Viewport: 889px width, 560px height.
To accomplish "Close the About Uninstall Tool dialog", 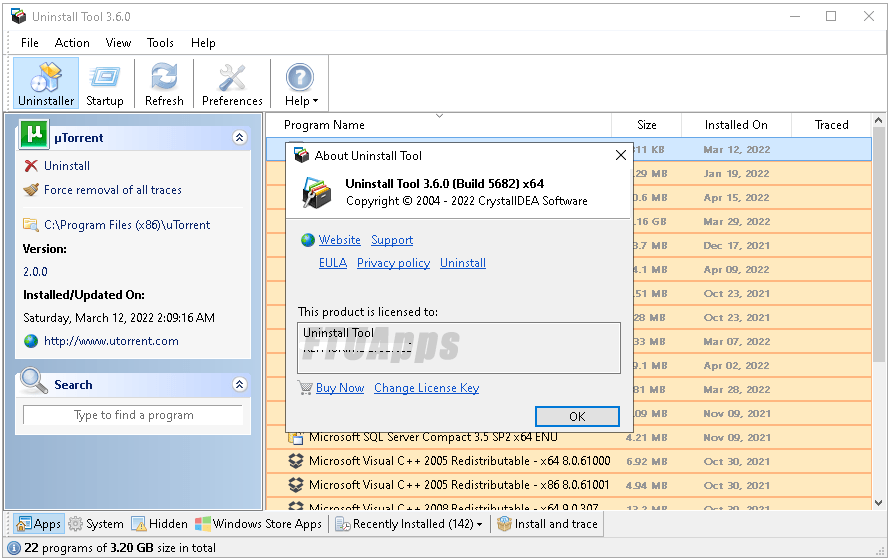I will [621, 155].
